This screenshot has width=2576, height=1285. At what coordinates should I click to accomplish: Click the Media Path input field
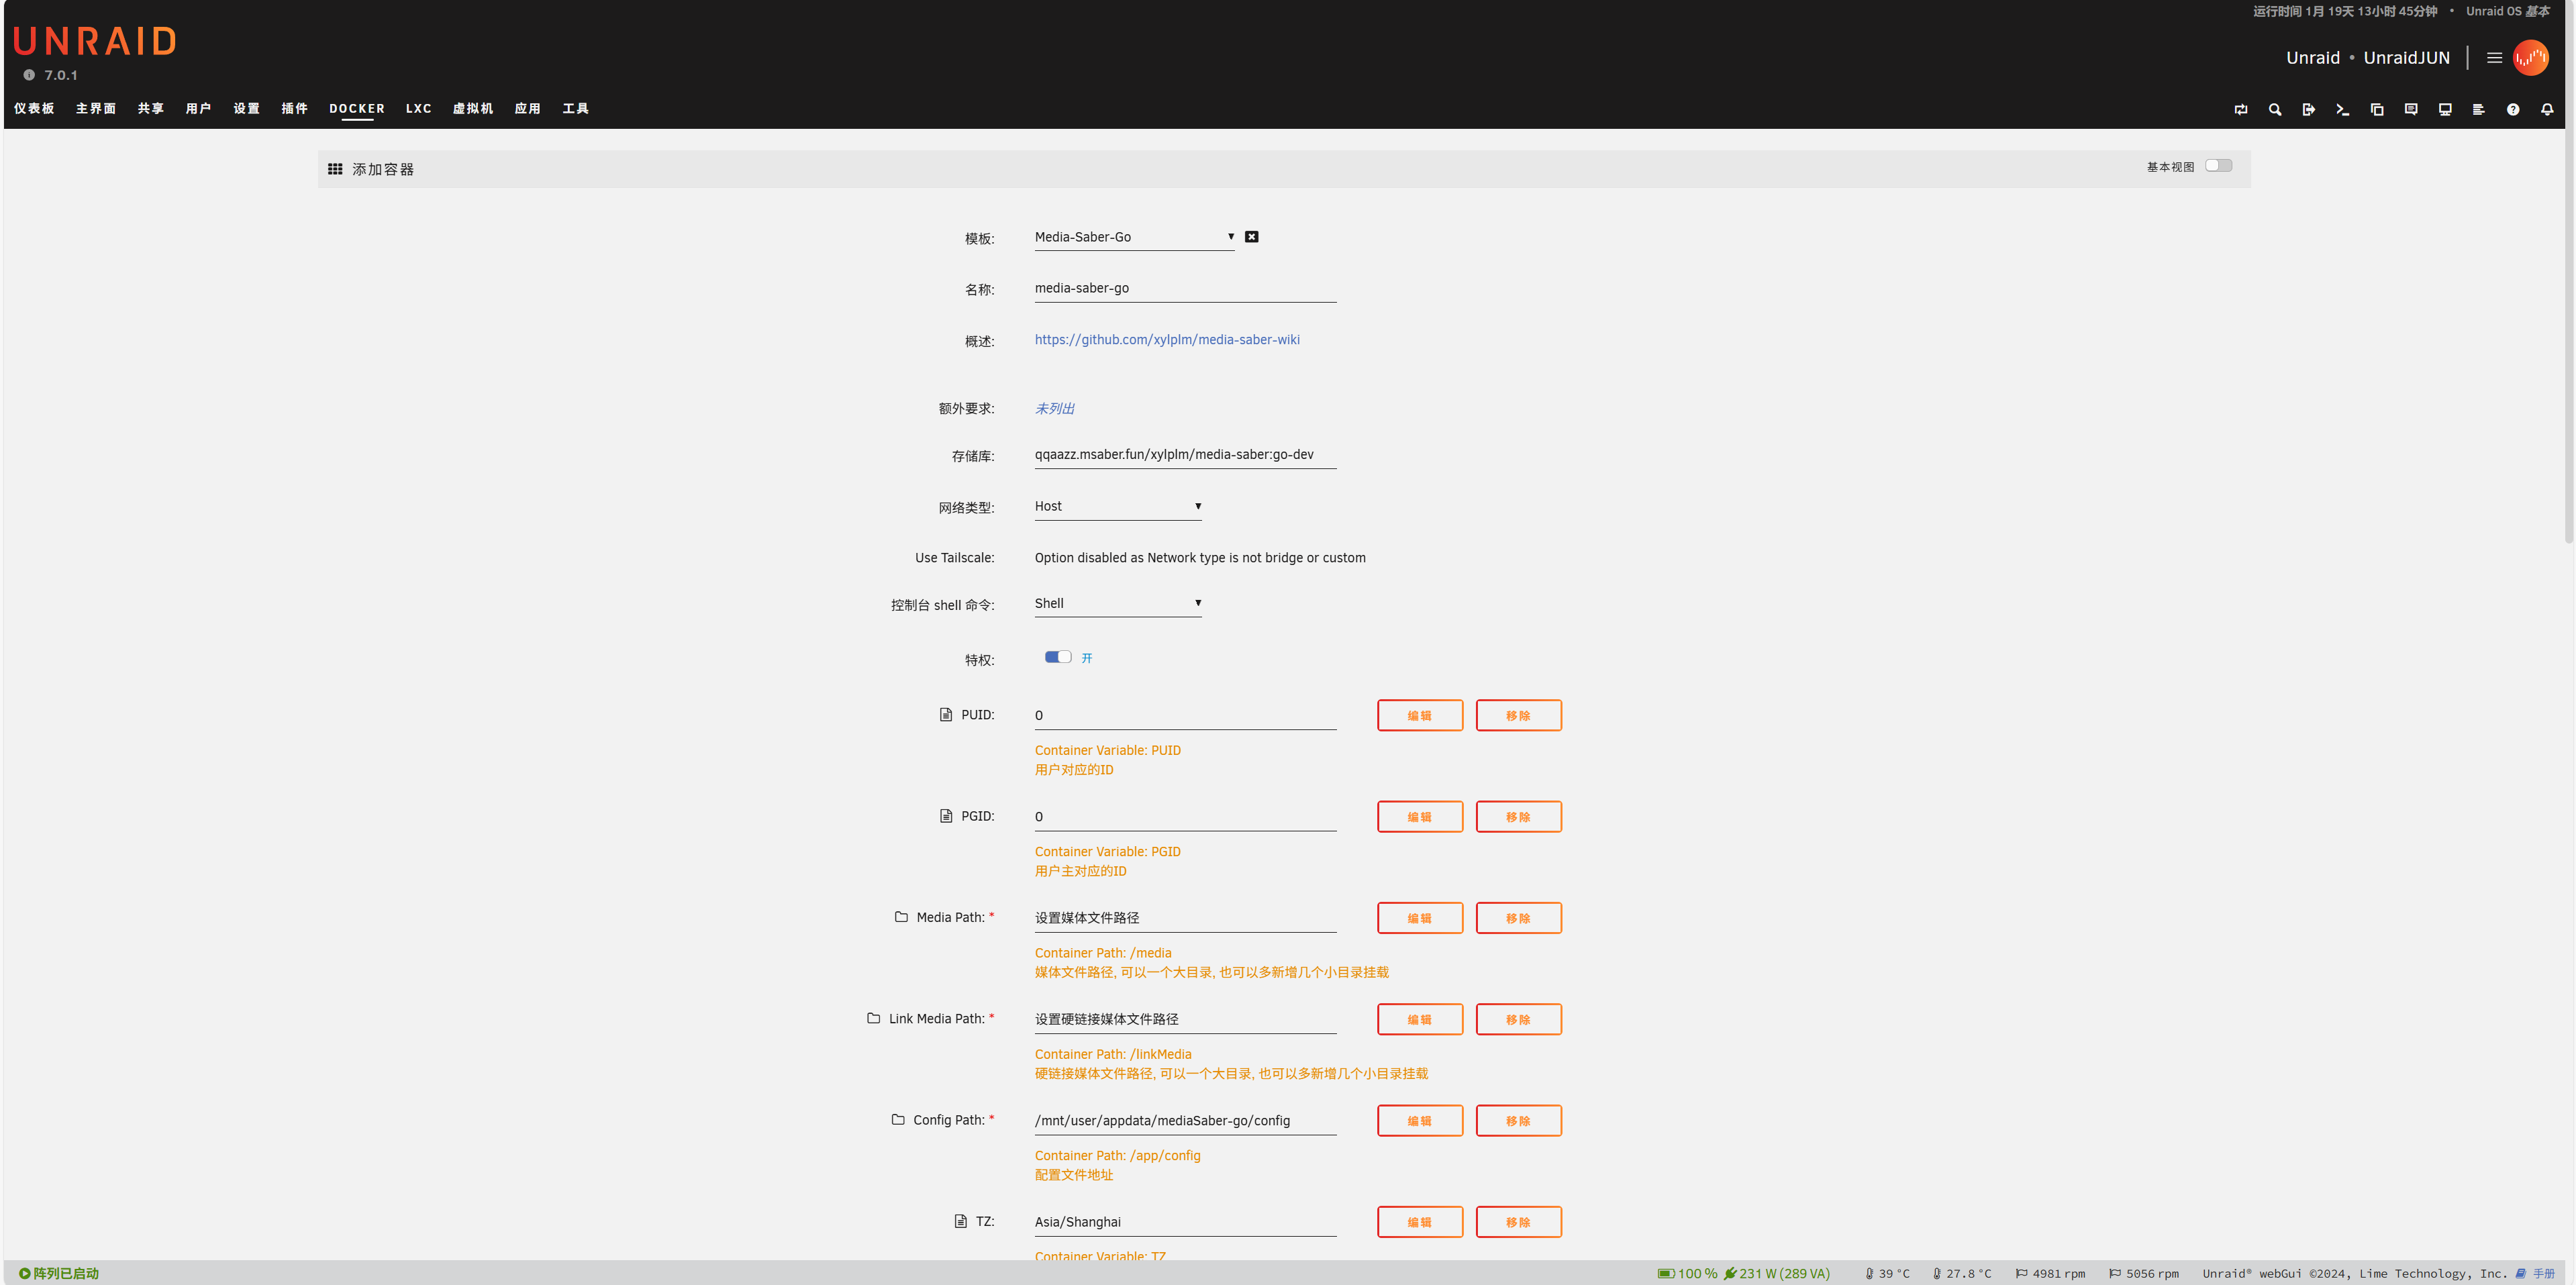click(1184, 918)
